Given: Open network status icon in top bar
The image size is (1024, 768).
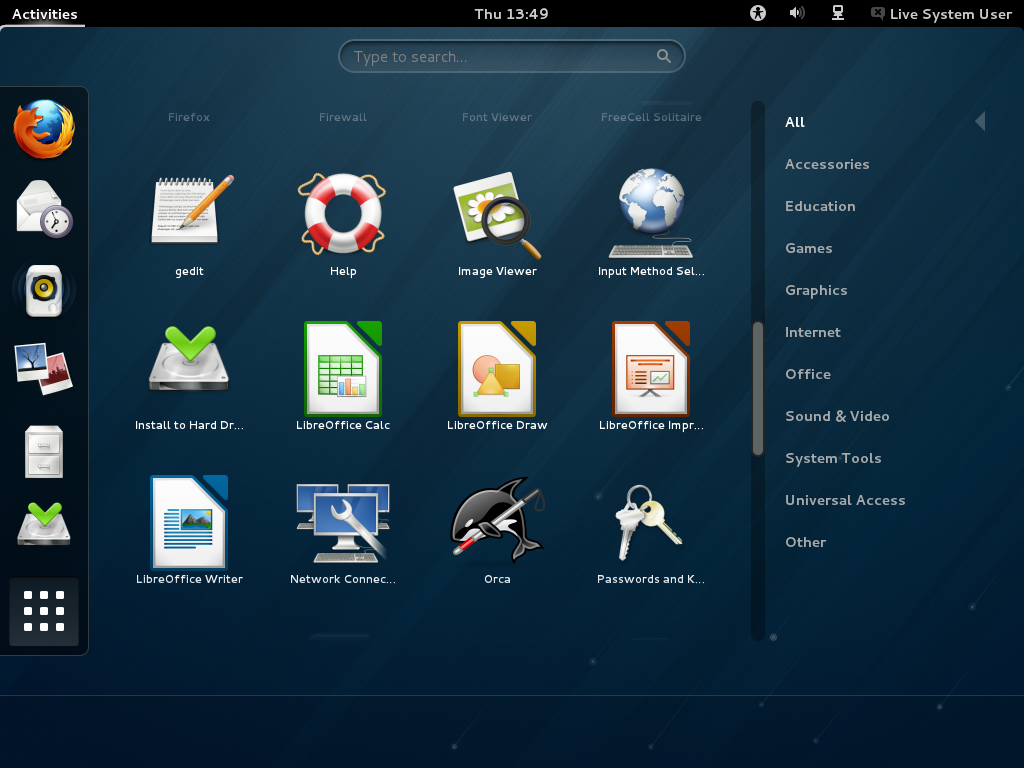Looking at the screenshot, I should click(x=838, y=13).
